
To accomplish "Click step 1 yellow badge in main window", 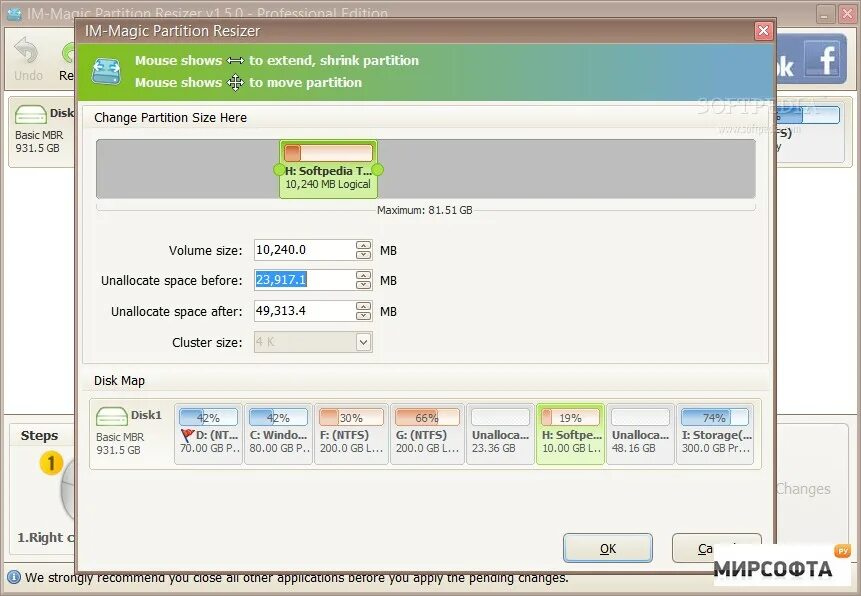I will click(x=51, y=463).
